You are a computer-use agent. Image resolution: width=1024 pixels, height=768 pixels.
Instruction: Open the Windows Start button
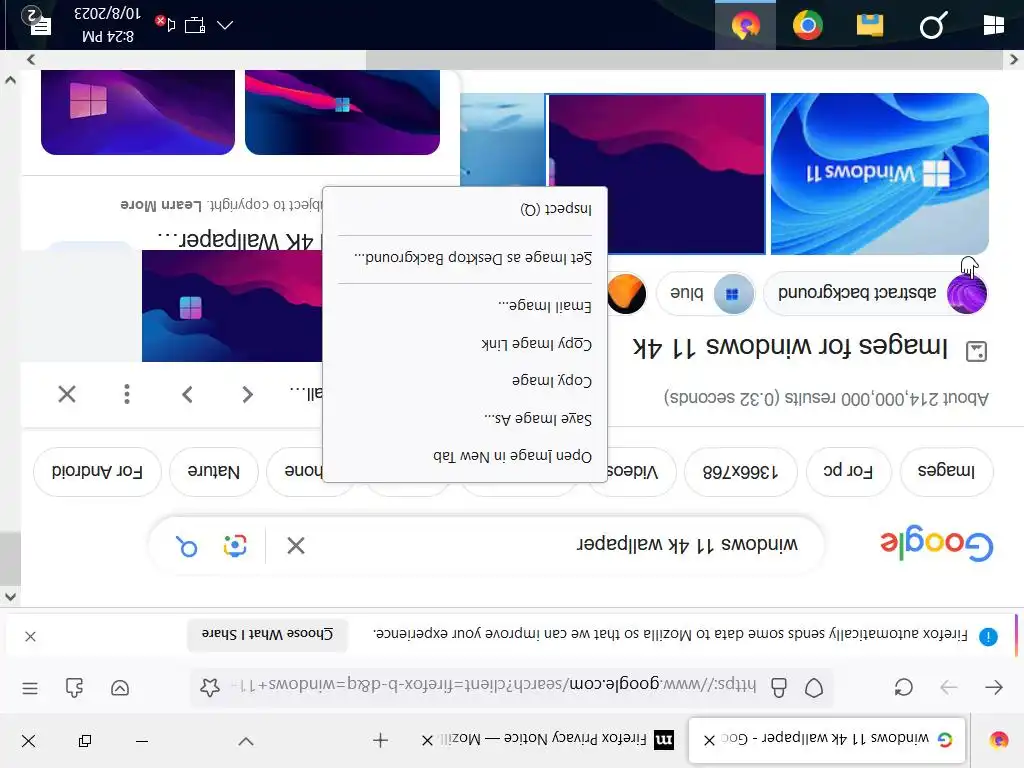(993, 25)
